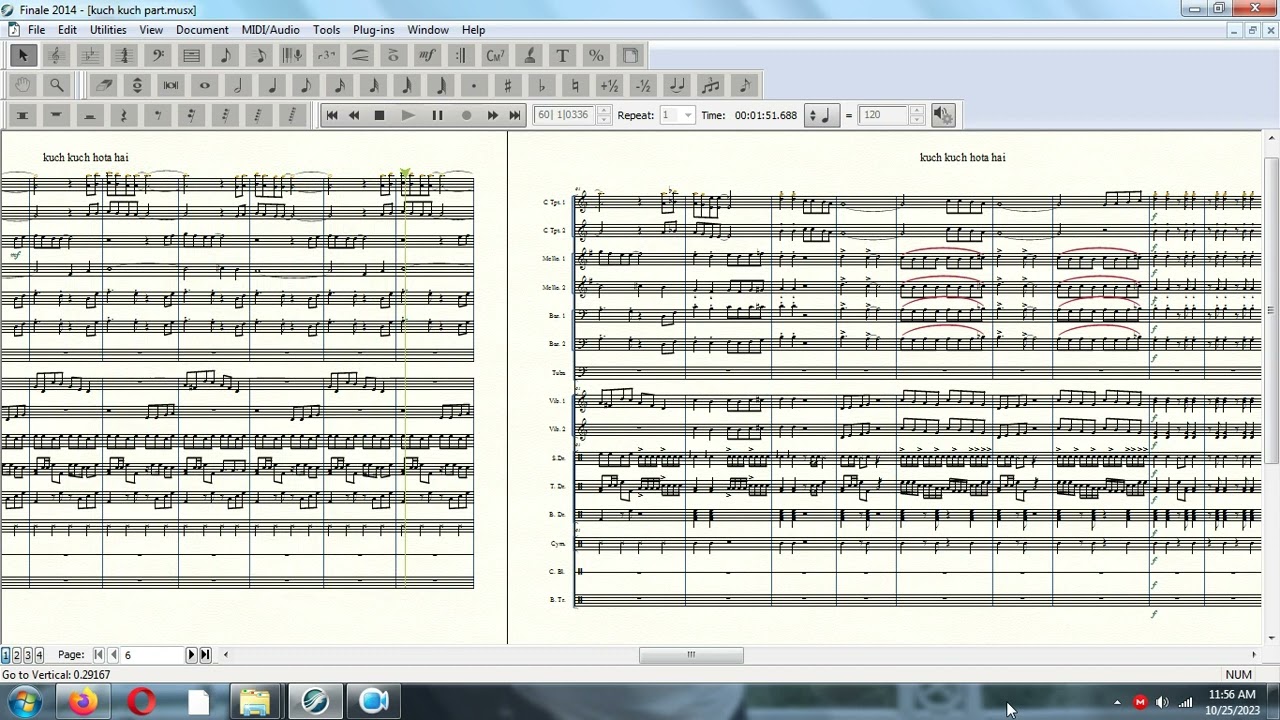Select the Zoom magnifier tool
1280x720 pixels.
click(56, 85)
